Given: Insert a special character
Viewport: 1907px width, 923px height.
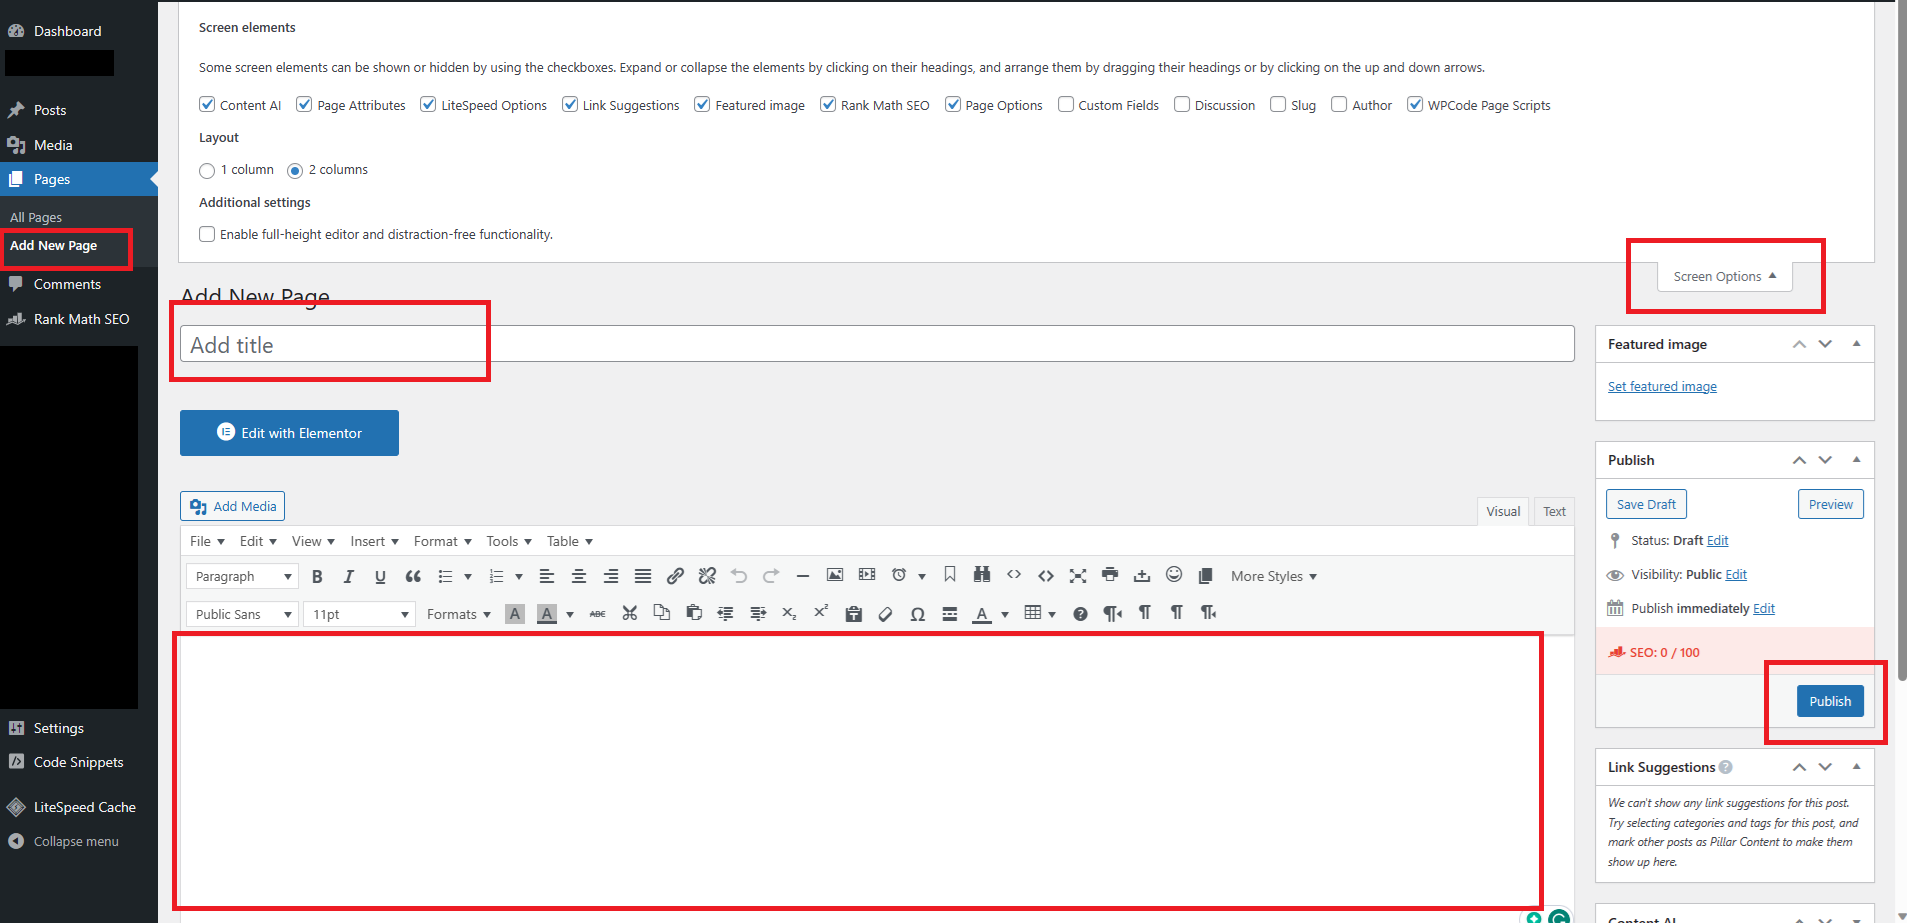Looking at the screenshot, I should click(916, 613).
